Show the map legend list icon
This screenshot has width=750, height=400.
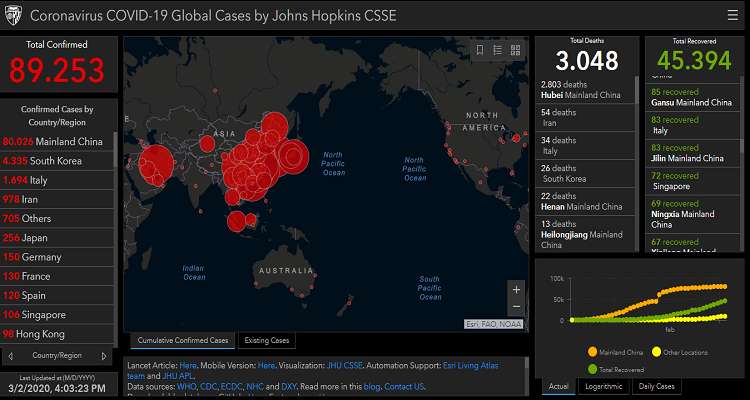point(497,50)
